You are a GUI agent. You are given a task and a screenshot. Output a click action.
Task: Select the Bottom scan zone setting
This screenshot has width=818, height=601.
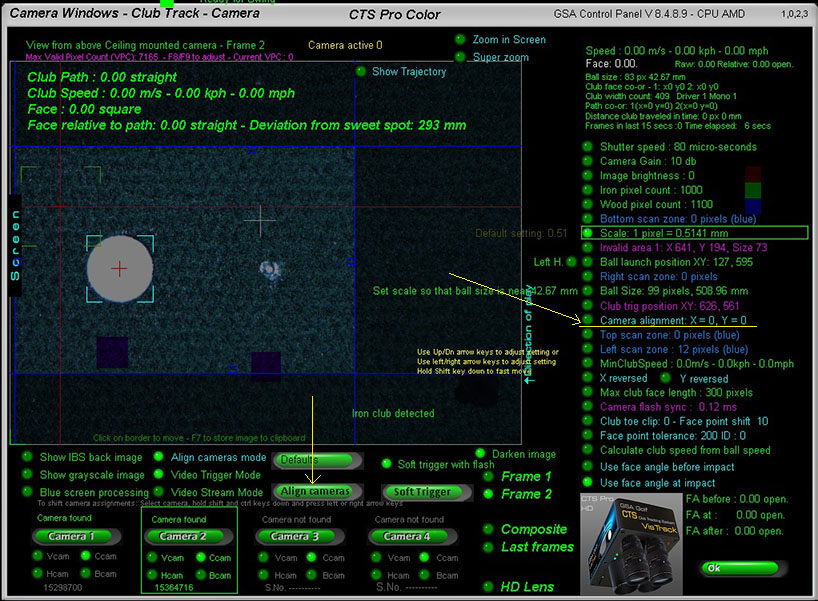[x=587, y=219]
